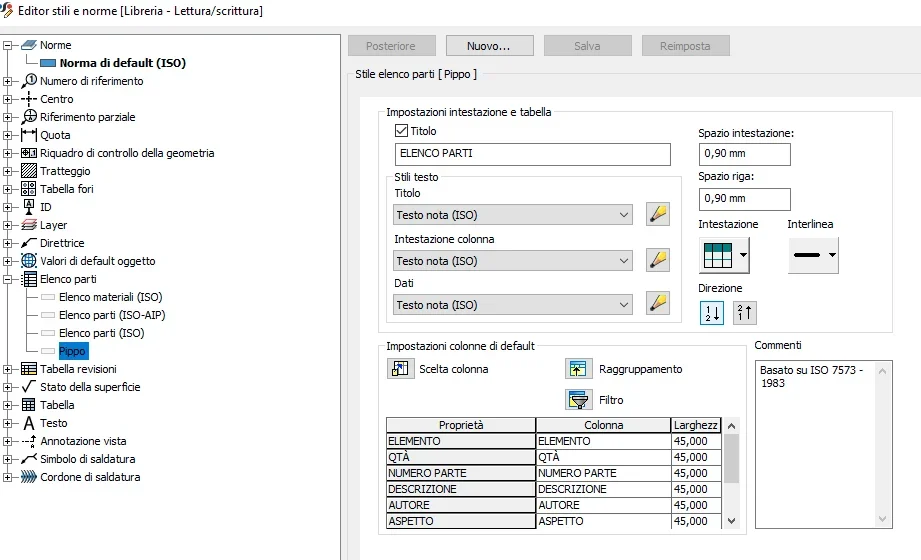Select the NUMERO PARTE property cell

tap(461, 473)
